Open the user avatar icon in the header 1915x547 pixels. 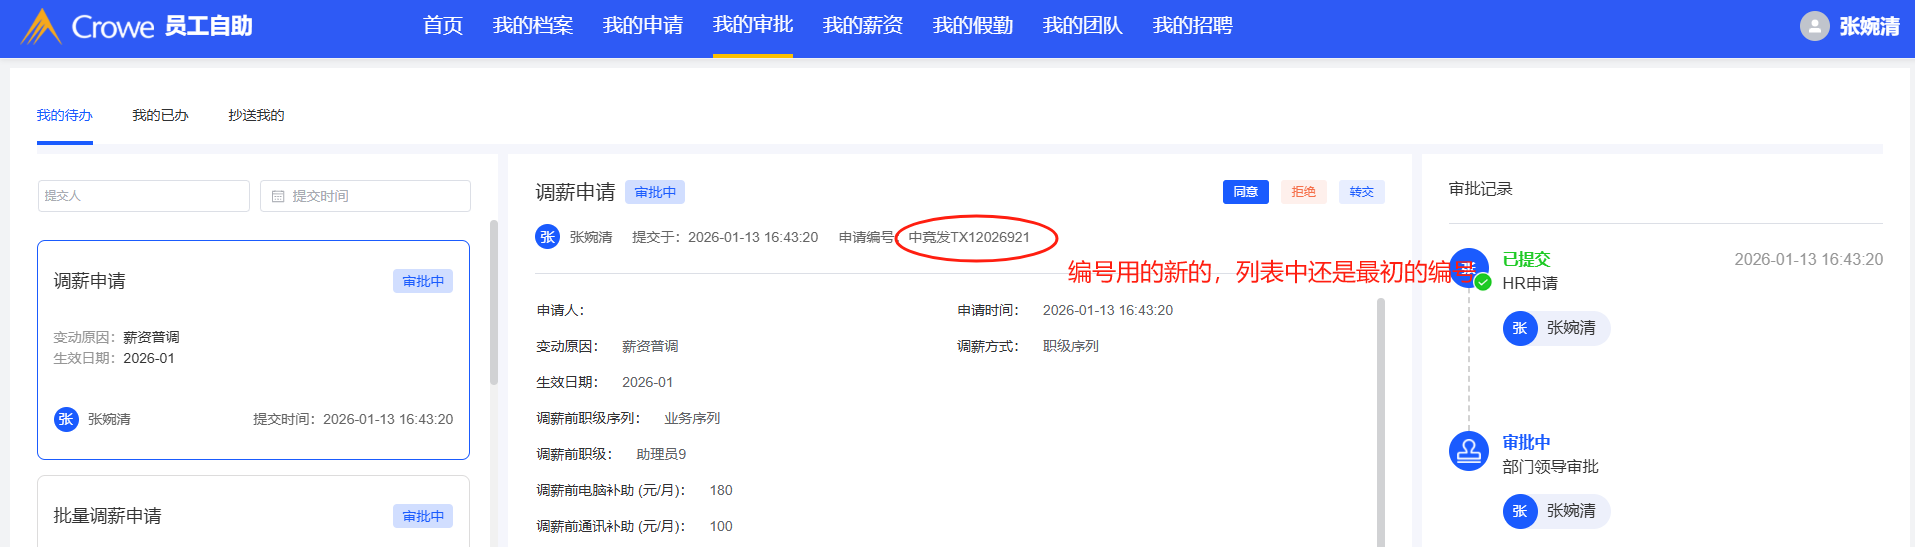point(1814,26)
